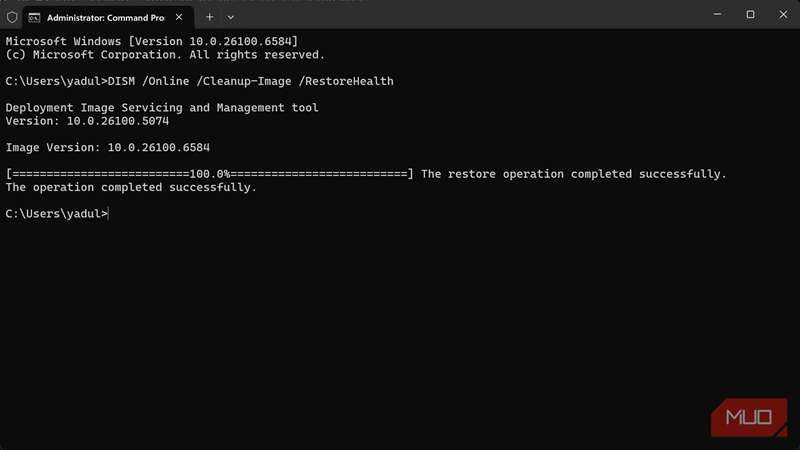The width and height of the screenshot is (800, 450).
Task: Close the Administrator: Command Prompt tab
Action: (180, 17)
